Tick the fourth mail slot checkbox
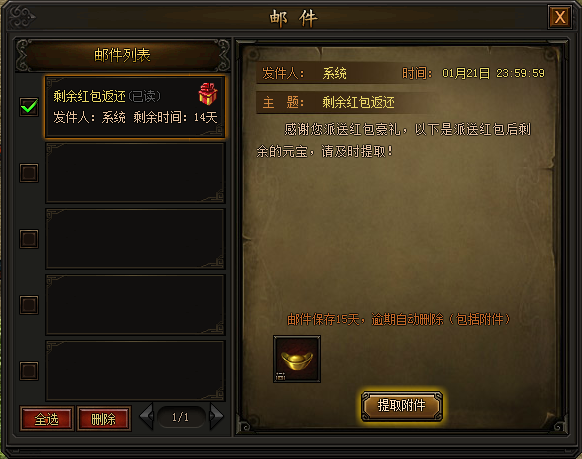This screenshot has width=582, height=459. (x=29, y=305)
